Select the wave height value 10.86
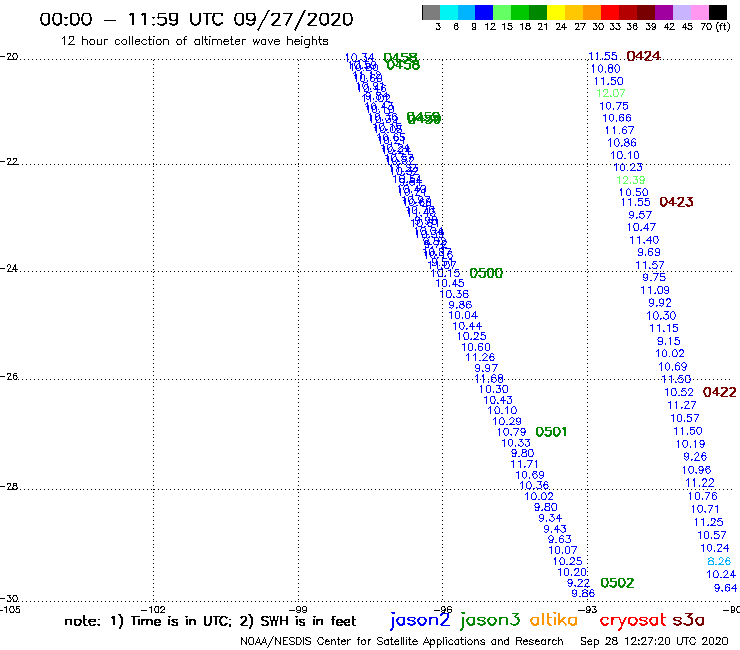740x650 pixels. point(622,143)
